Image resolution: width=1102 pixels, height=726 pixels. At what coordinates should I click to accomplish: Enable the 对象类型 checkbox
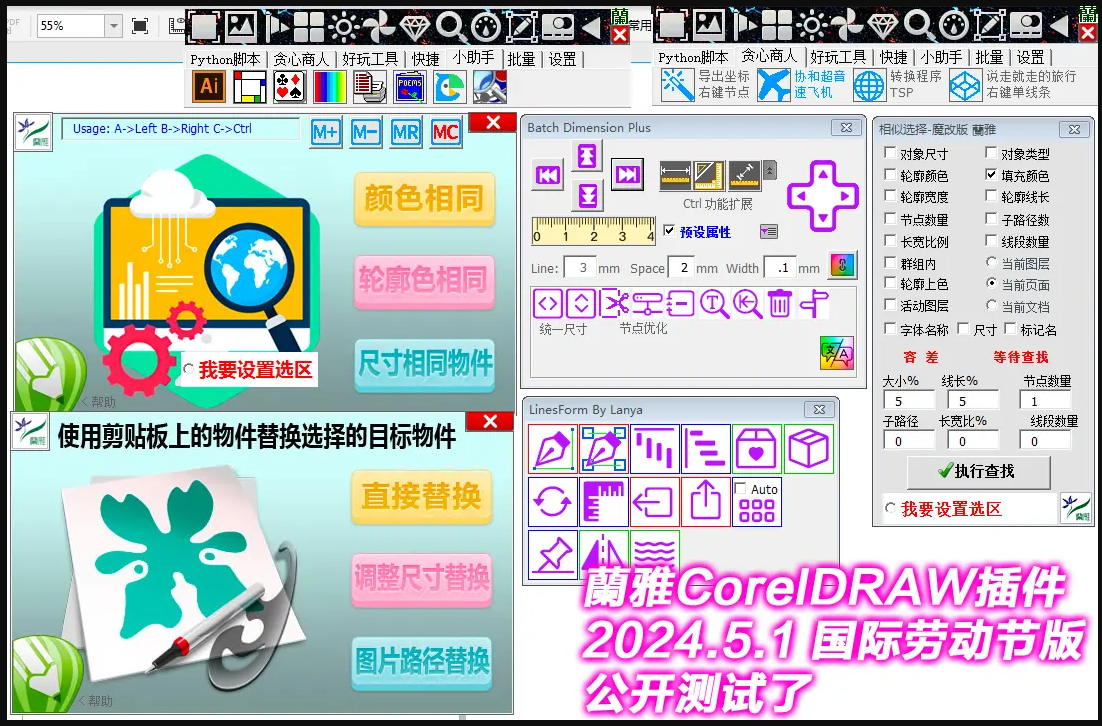[x=991, y=153]
